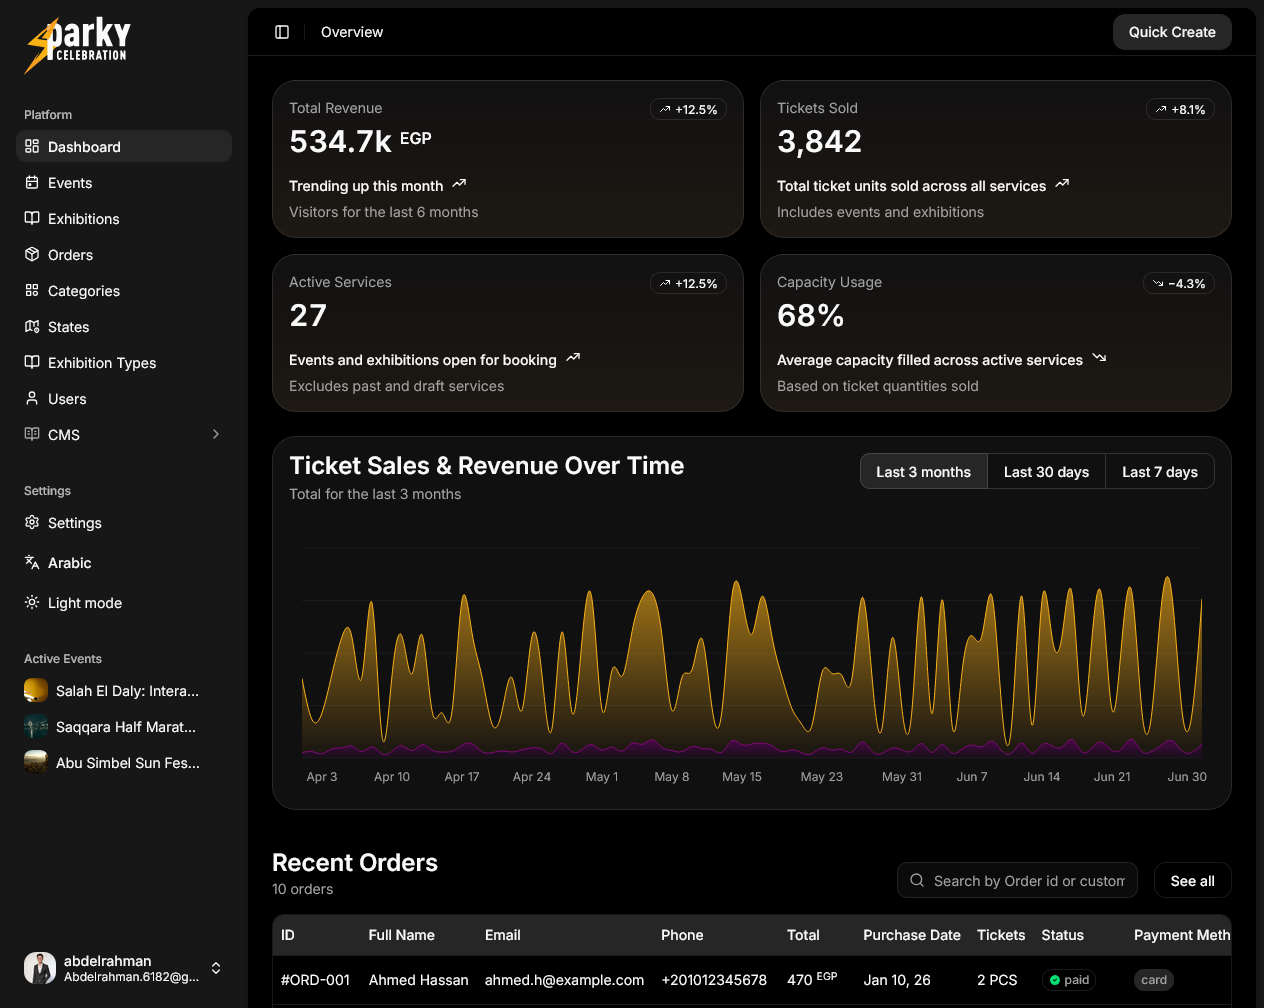The image size is (1264, 1008).
Task: Click the search magnifier in Recent Orders
Action: (916, 880)
